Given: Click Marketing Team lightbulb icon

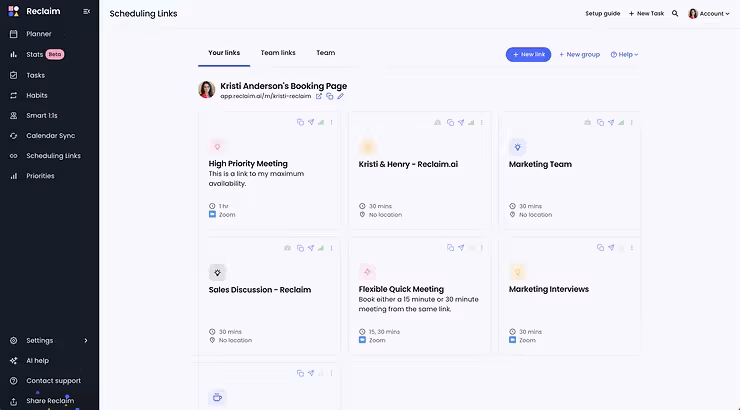Looking at the screenshot, I should [x=517, y=147].
